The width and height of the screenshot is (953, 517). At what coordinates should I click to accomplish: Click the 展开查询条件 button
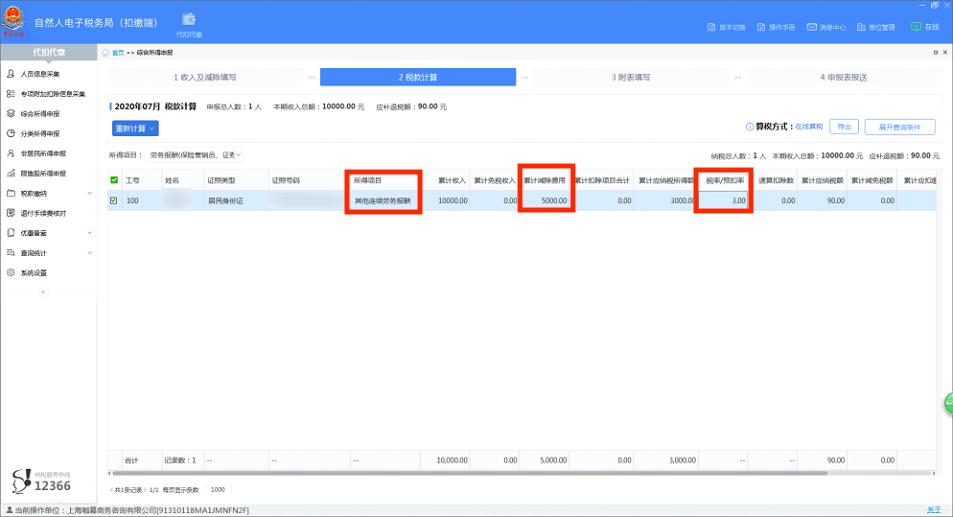[x=899, y=127]
